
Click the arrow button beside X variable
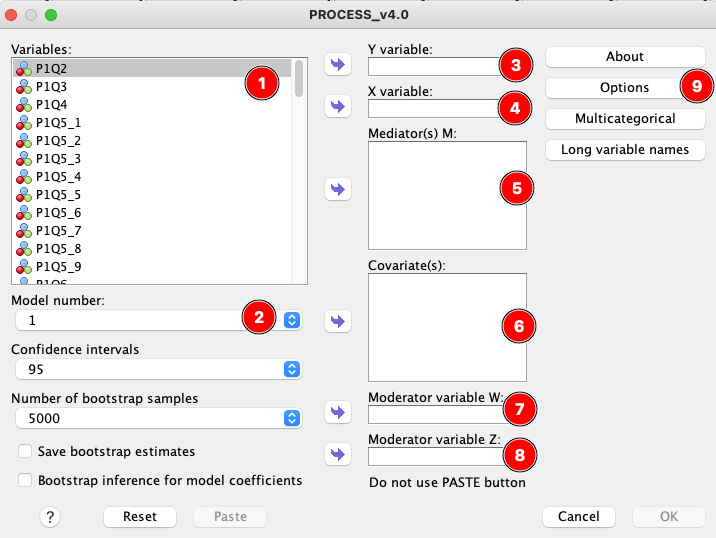point(338,105)
